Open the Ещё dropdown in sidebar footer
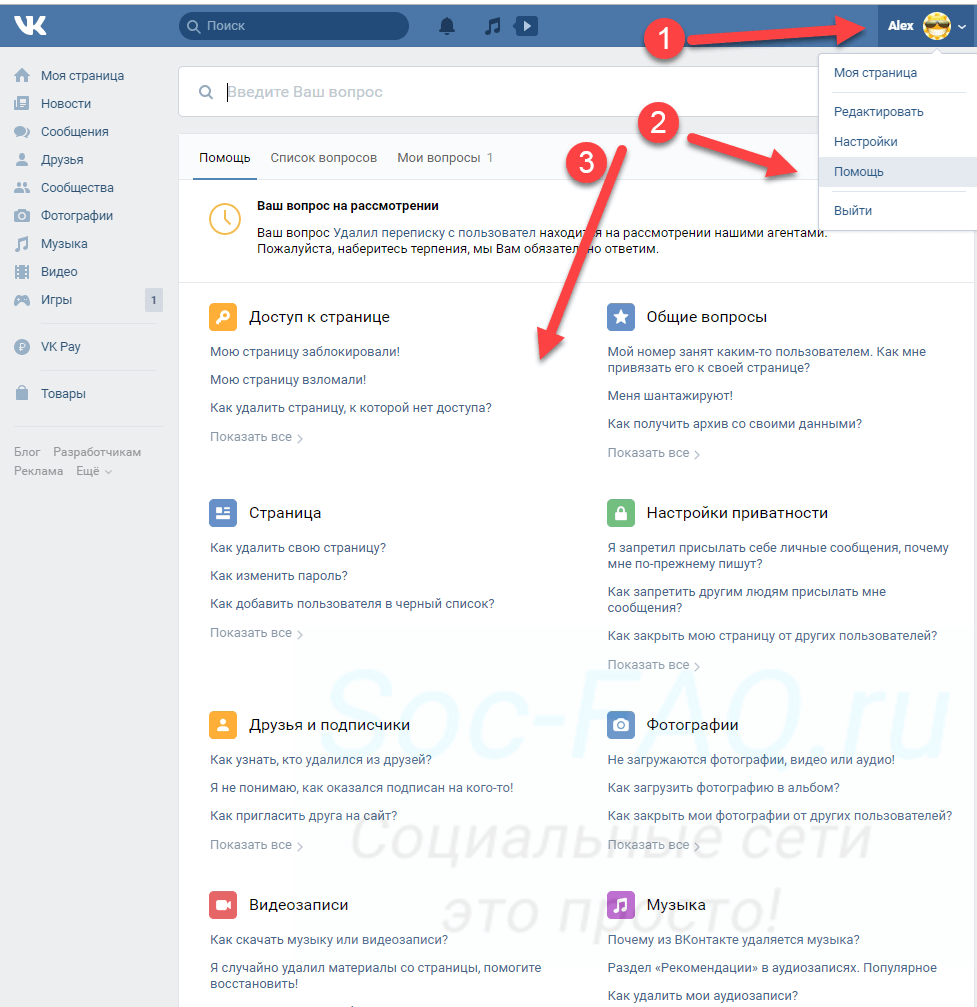 tap(94, 471)
